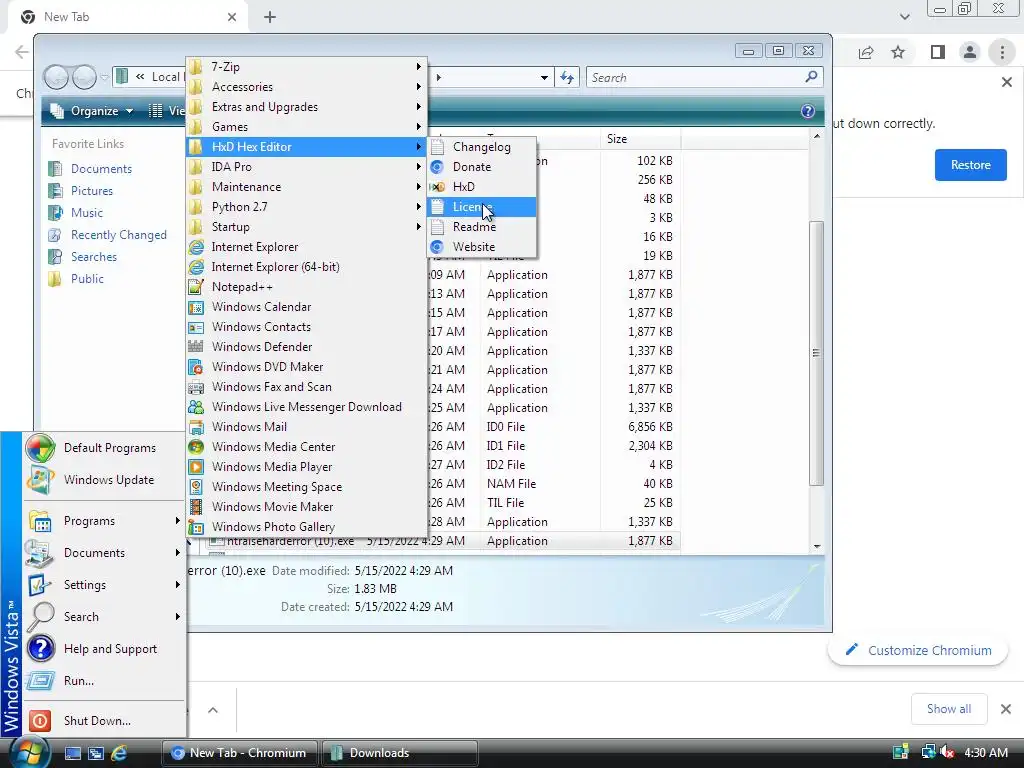Open Windows Meeting Space
Image resolution: width=1024 pixels, height=768 pixels.
pos(307,487)
